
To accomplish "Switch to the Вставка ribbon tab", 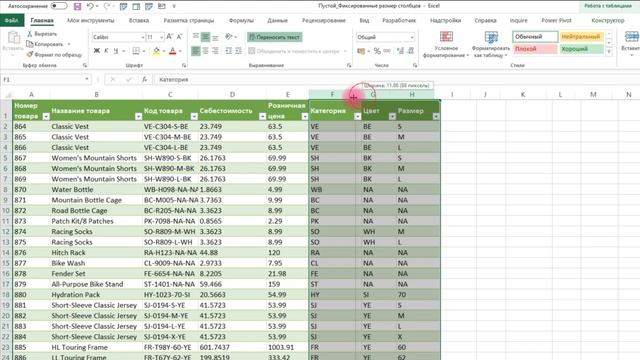I will (x=139, y=20).
